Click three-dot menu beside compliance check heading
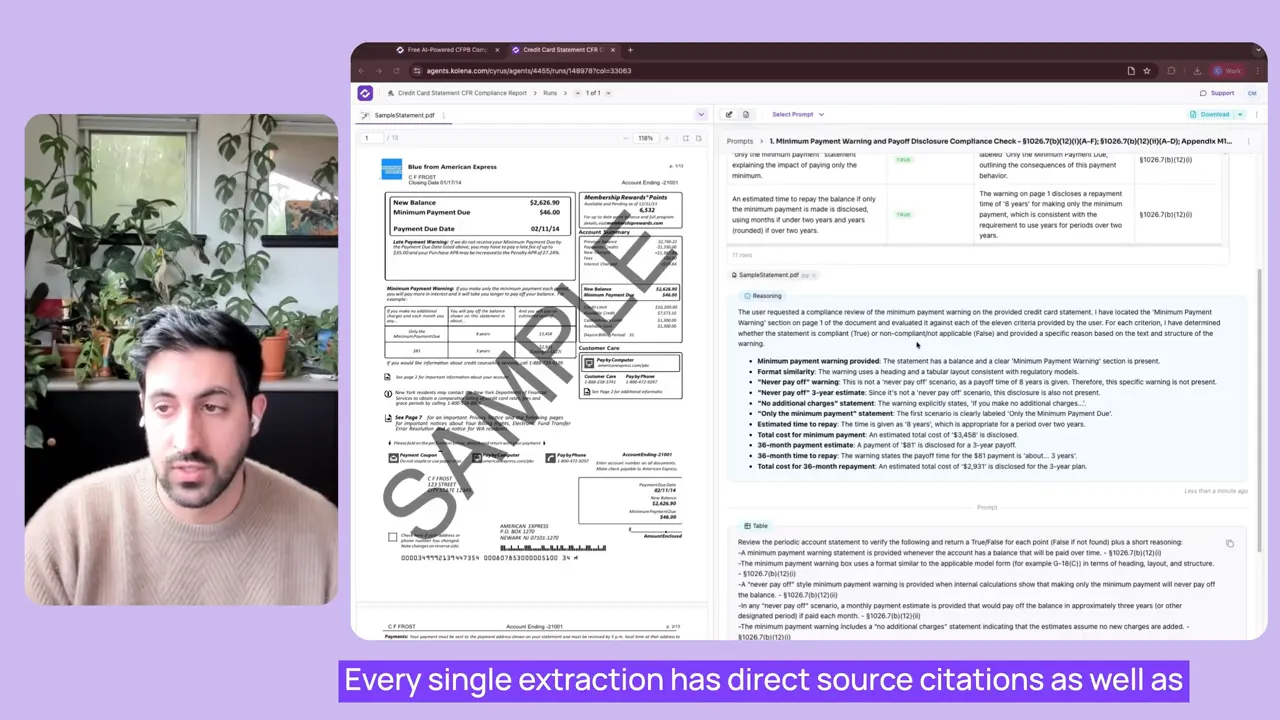Image resolution: width=1280 pixels, height=720 pixels. click(x=1247, y=141)
